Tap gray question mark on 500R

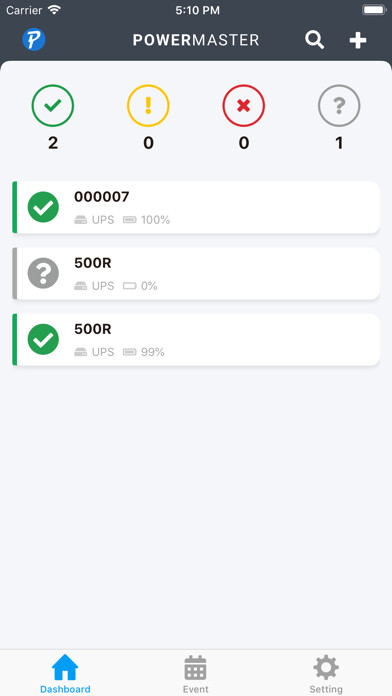43,273
